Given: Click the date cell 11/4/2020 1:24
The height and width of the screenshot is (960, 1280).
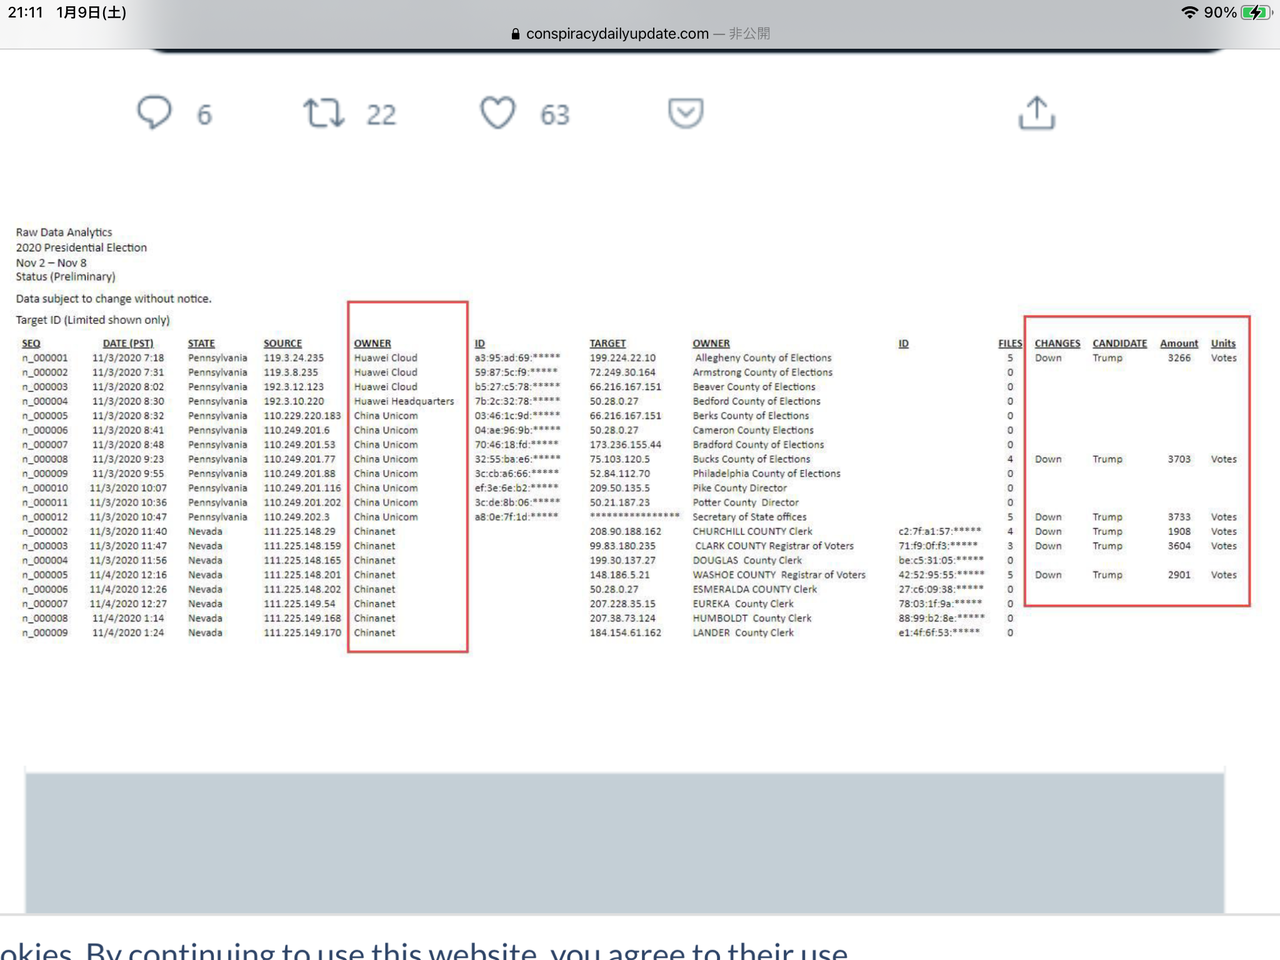Looking at the screenshot, I should [128, 633].
